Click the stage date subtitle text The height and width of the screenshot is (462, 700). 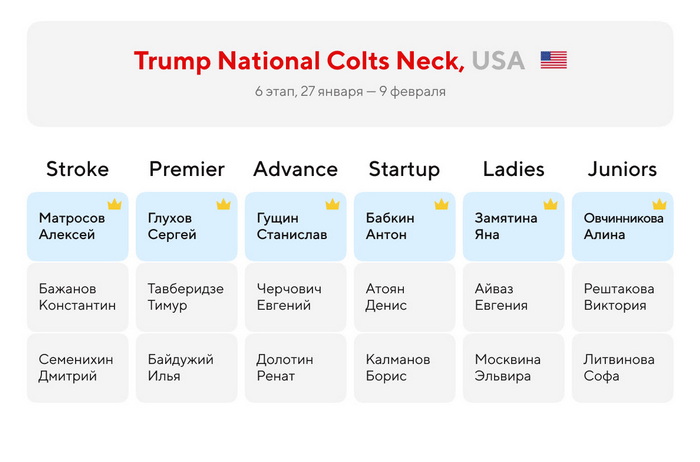[350, 92]
